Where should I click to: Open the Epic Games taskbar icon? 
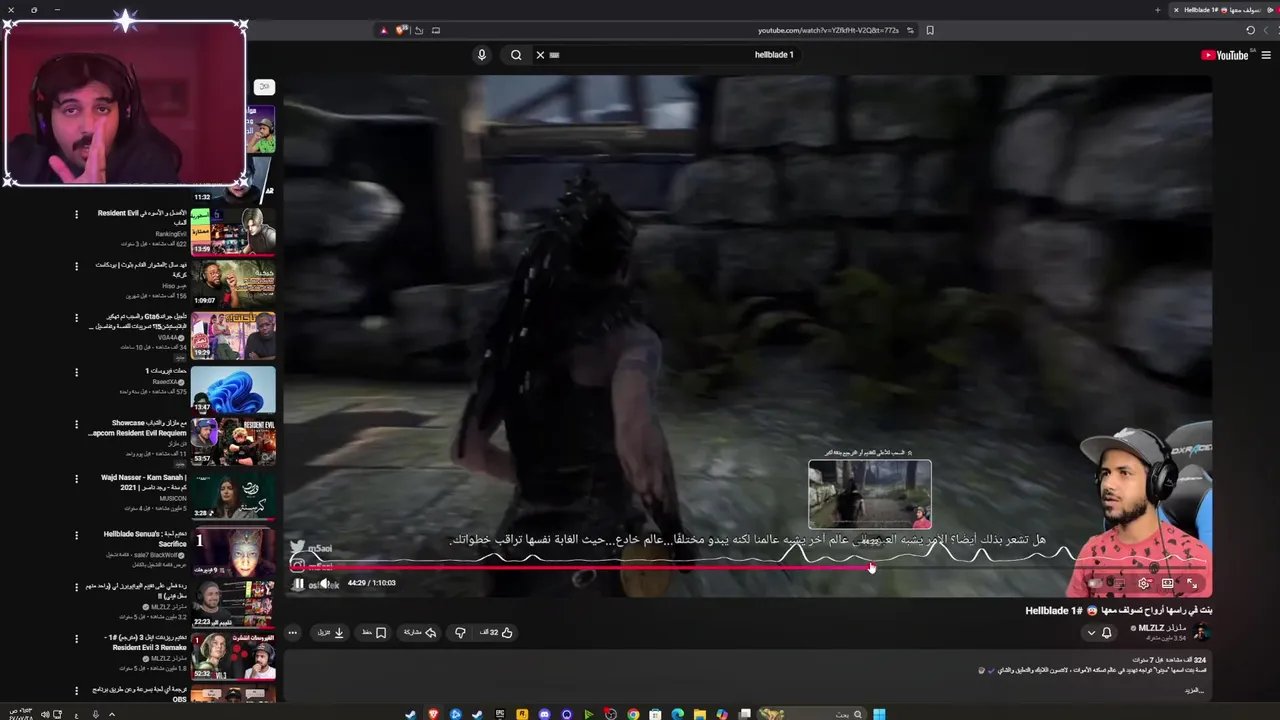click(500, 714)
